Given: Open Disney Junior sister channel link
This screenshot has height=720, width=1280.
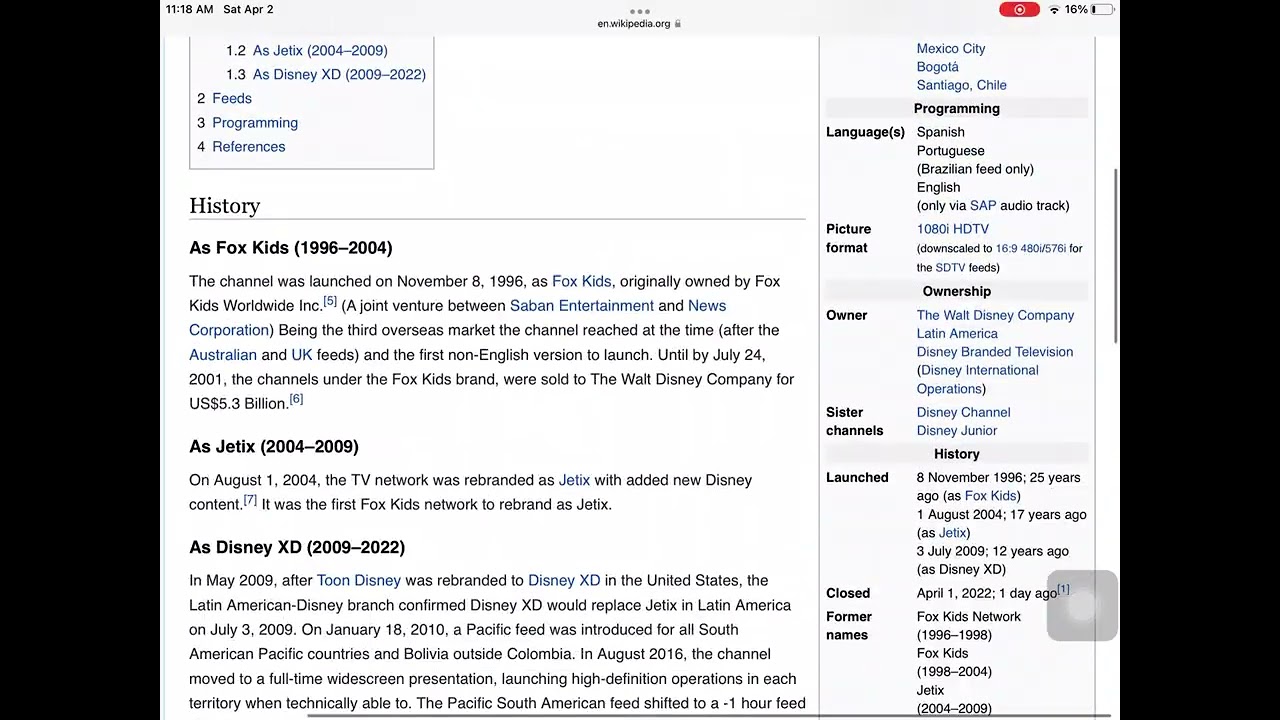Looking at the screenshot, I should click(957, 430).
